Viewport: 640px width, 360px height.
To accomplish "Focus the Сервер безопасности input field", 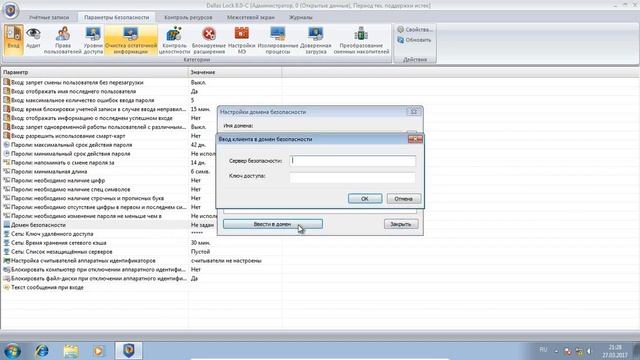I will point(353,161).
